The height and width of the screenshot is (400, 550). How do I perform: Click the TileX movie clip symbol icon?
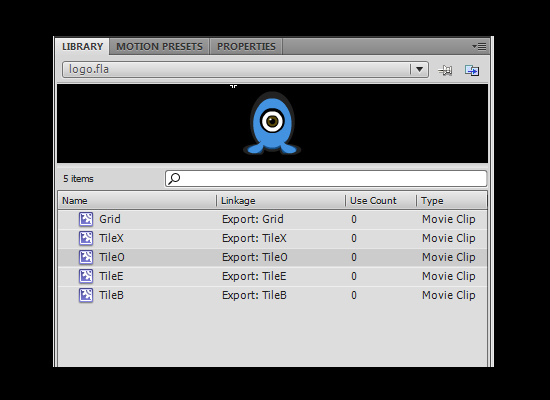tap(86, 238)
